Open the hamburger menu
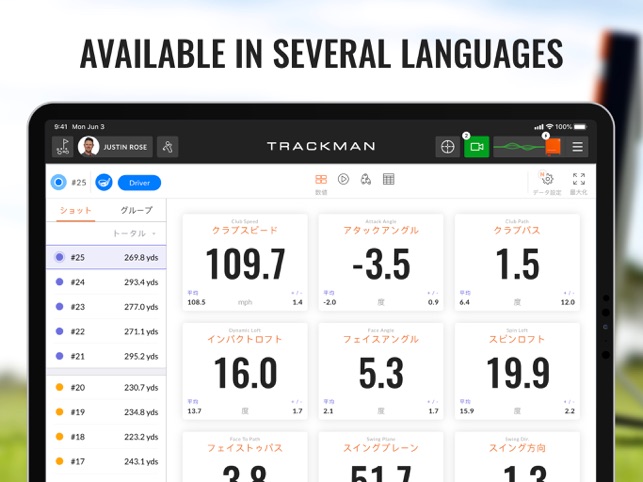This screenshot has height=482, width=643. 577,146
